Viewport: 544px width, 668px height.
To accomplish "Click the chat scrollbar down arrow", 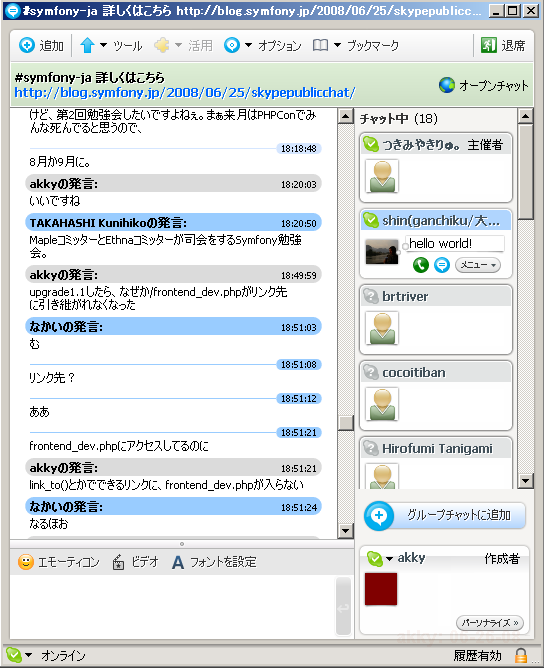I will [345, 531].
